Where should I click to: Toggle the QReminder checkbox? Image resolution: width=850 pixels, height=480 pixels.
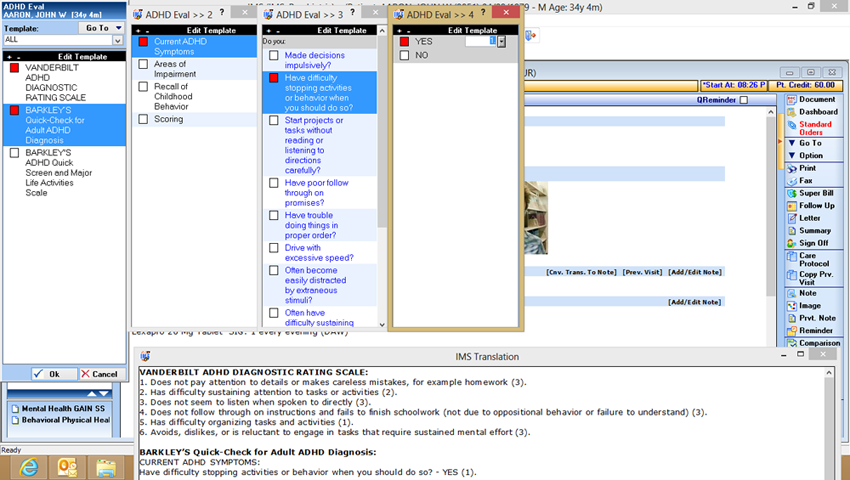point(744,100)
